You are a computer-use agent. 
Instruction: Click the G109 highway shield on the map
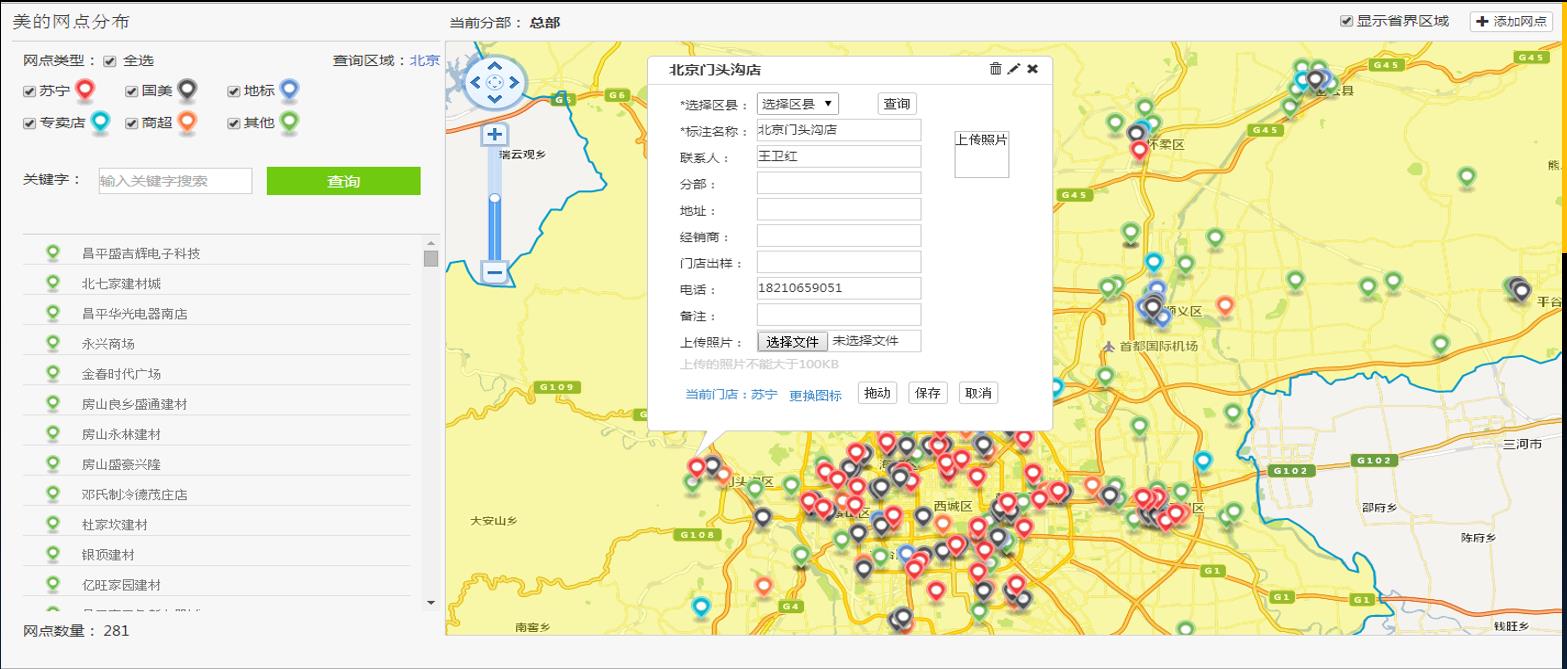pyautogui.click(x=556, y=387)
